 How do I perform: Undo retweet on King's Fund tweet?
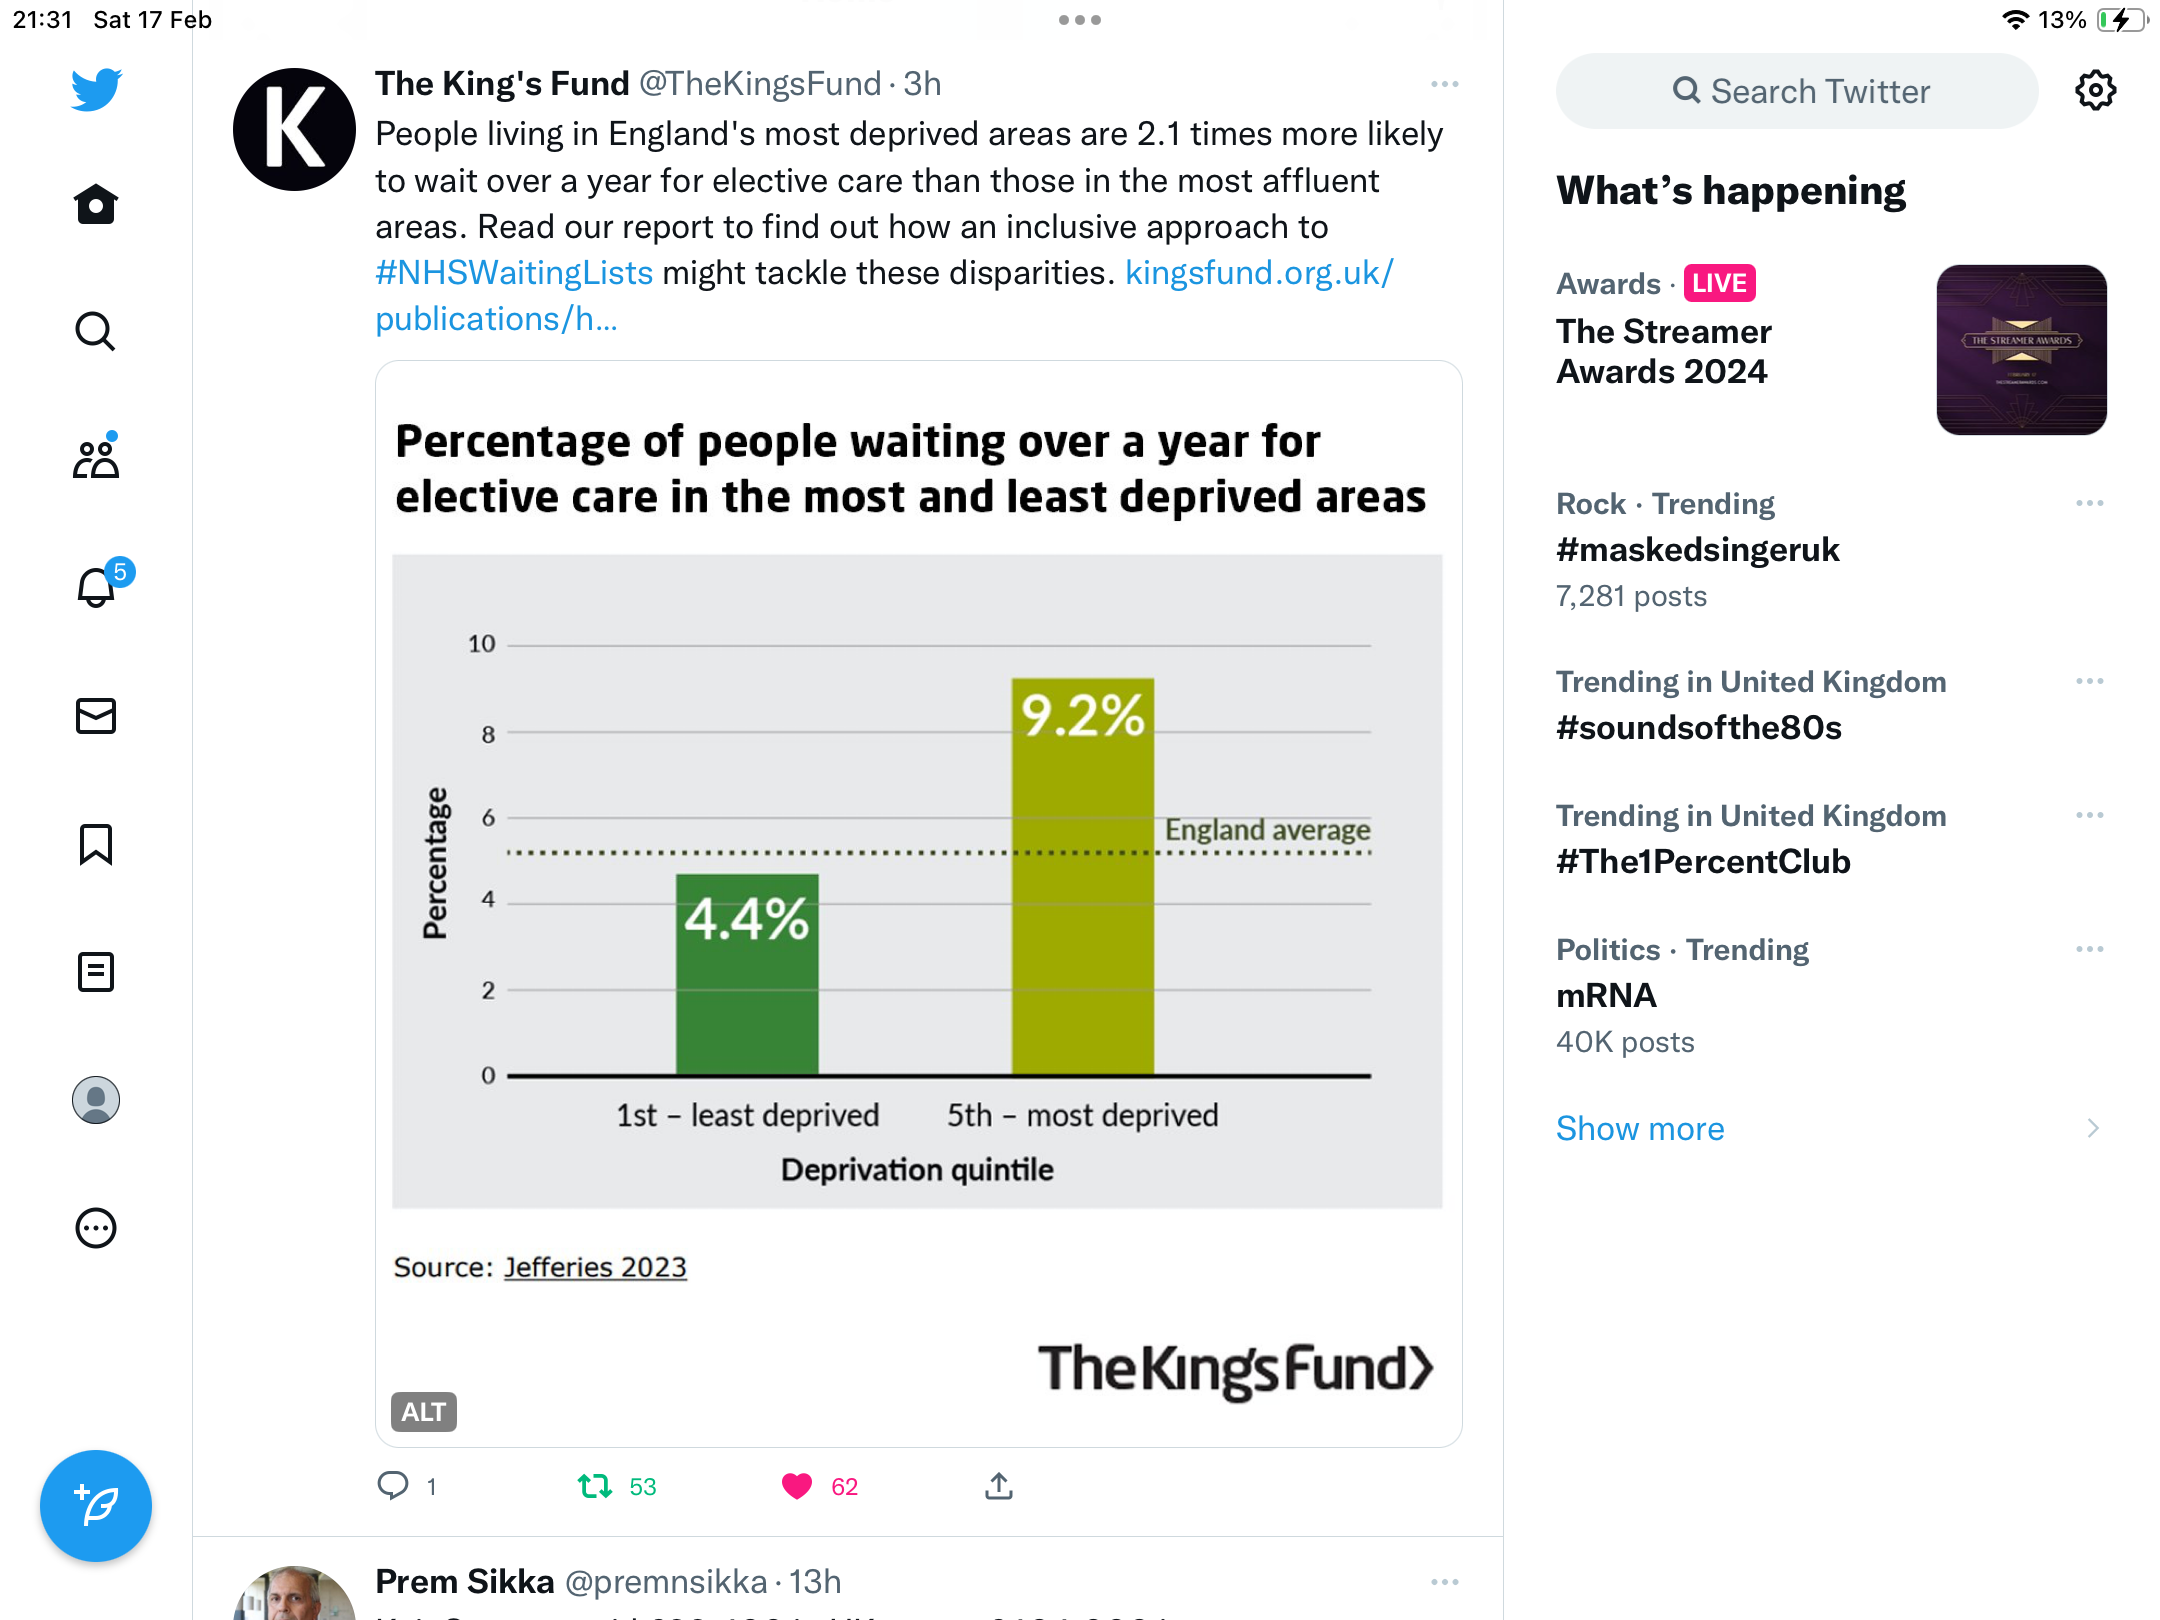[x=595, y=1487]
